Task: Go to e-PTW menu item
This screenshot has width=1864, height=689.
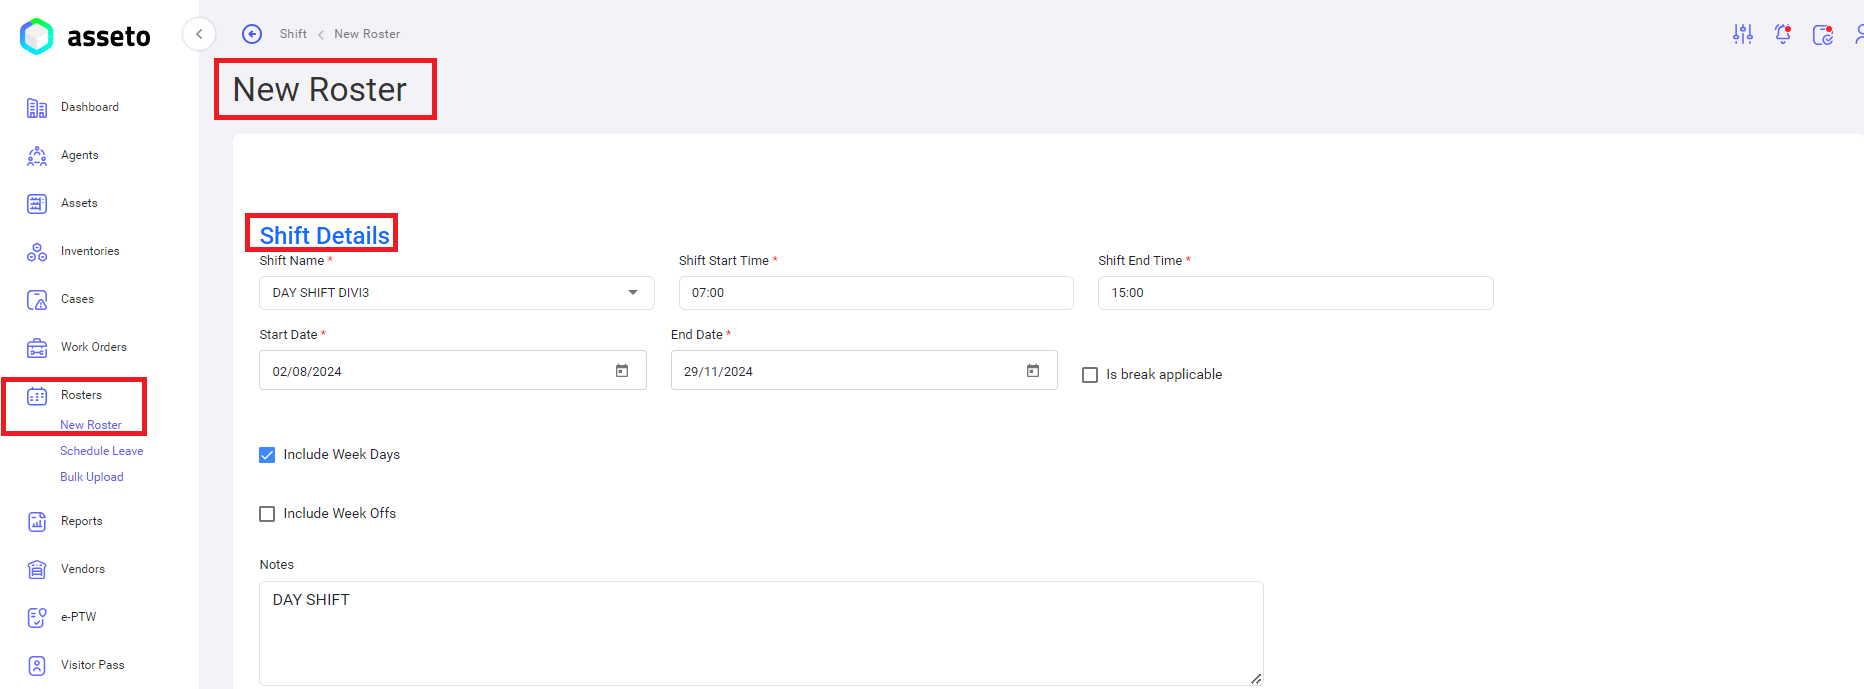Action: point(78,617)
